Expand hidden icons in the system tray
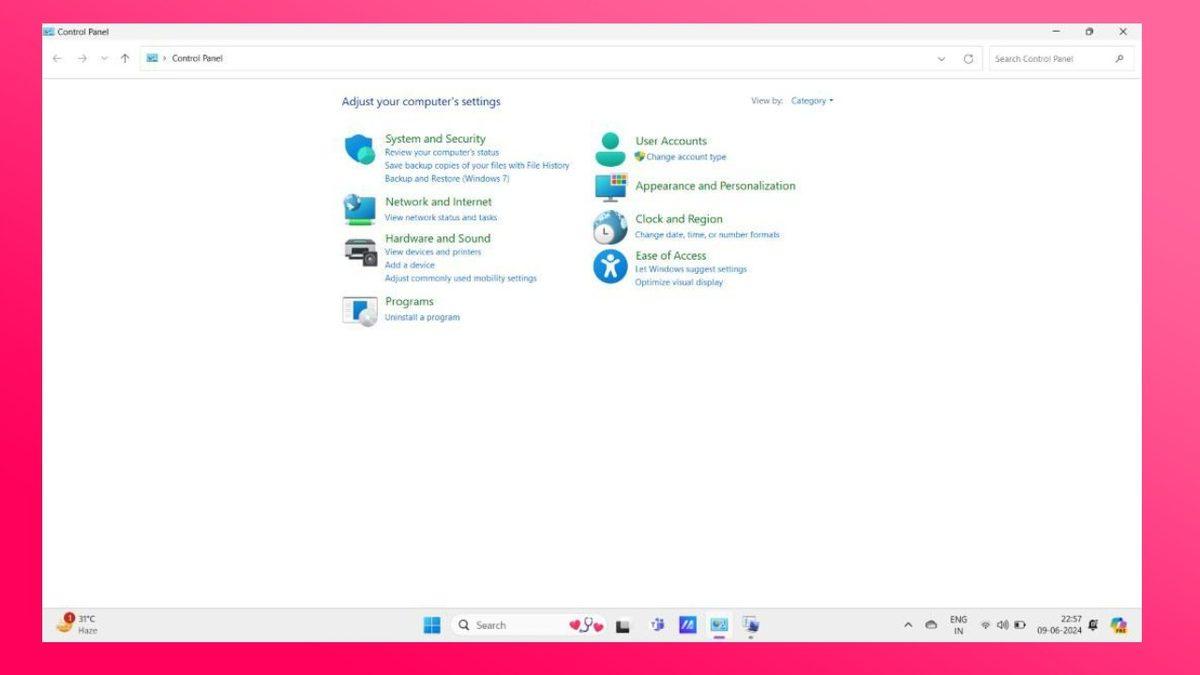 908,624
